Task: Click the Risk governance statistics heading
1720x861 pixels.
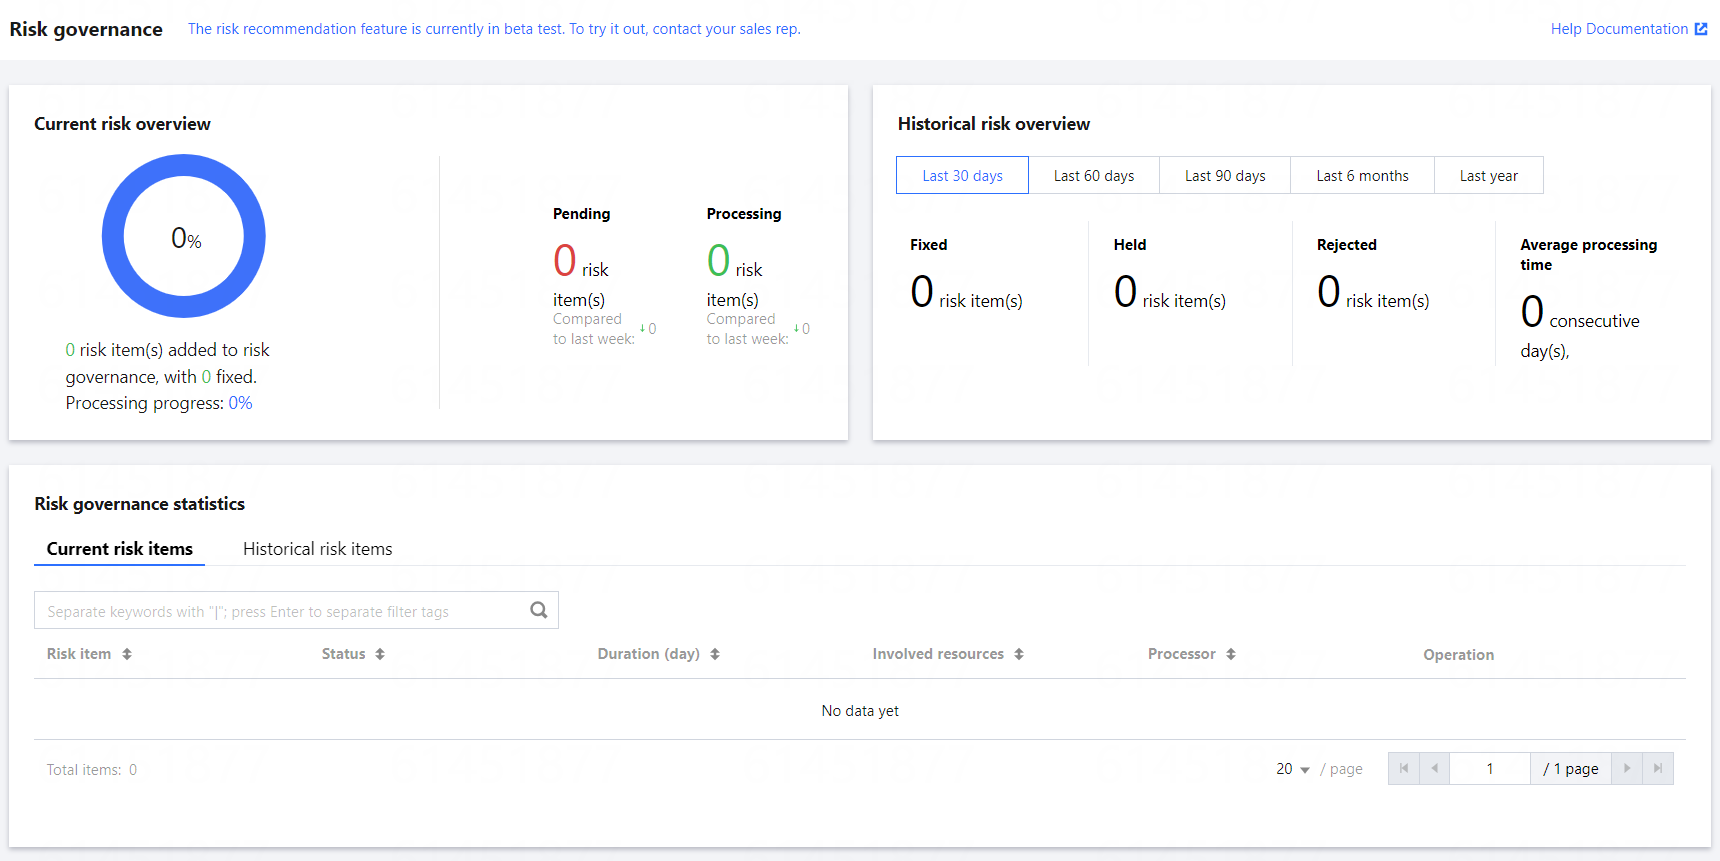Action: tap(140, 504)
